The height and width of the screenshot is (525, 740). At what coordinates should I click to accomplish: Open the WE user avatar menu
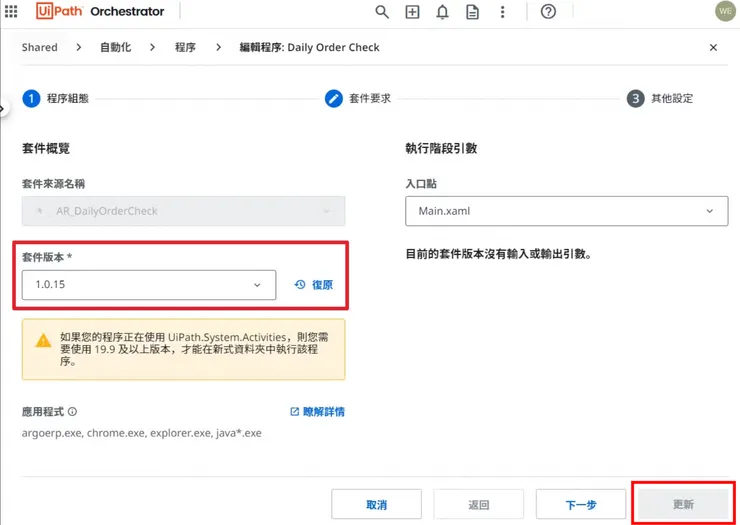point(725,11)
